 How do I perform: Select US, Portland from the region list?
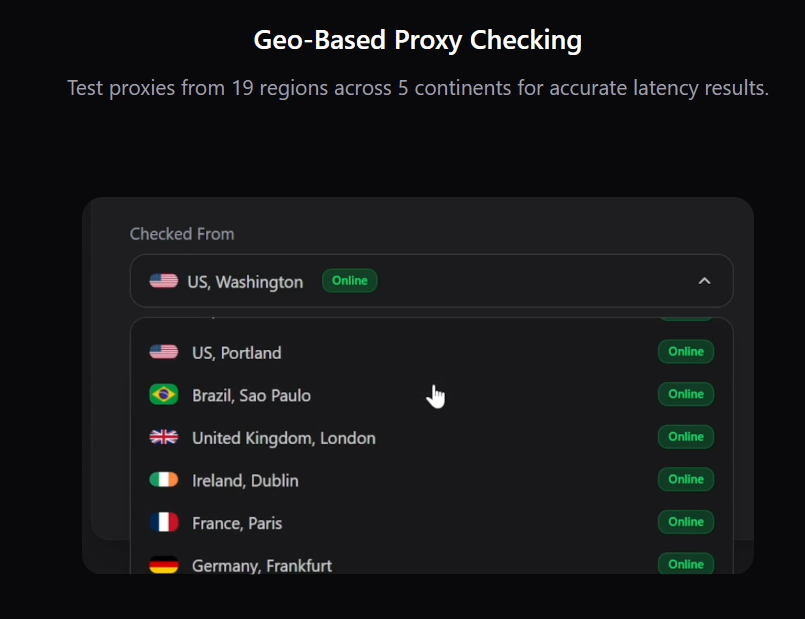pyautogui.click(x=236, y=352)
